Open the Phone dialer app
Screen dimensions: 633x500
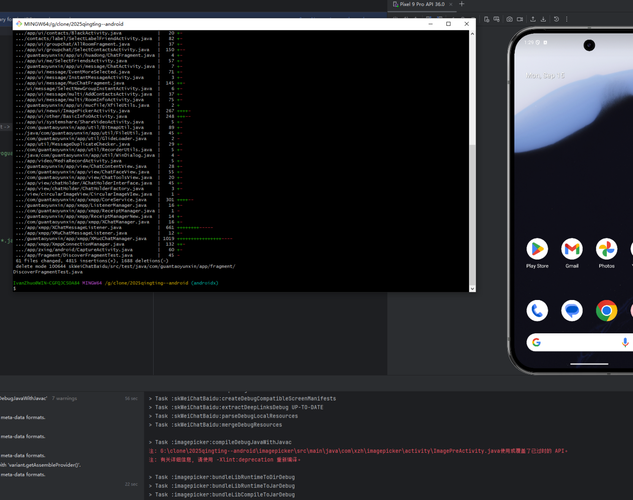tap(537, 310)
